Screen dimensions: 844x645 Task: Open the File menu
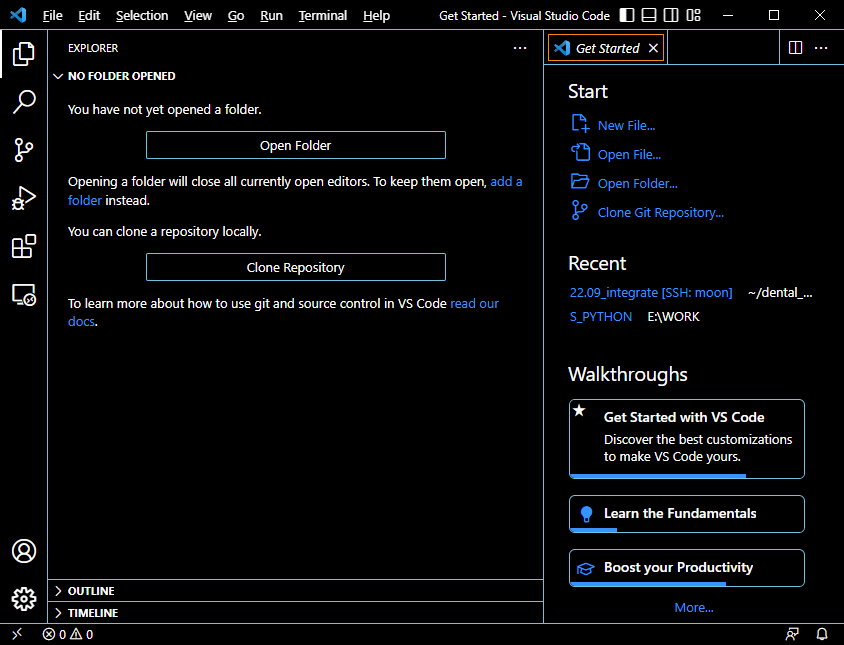point(53,16)
